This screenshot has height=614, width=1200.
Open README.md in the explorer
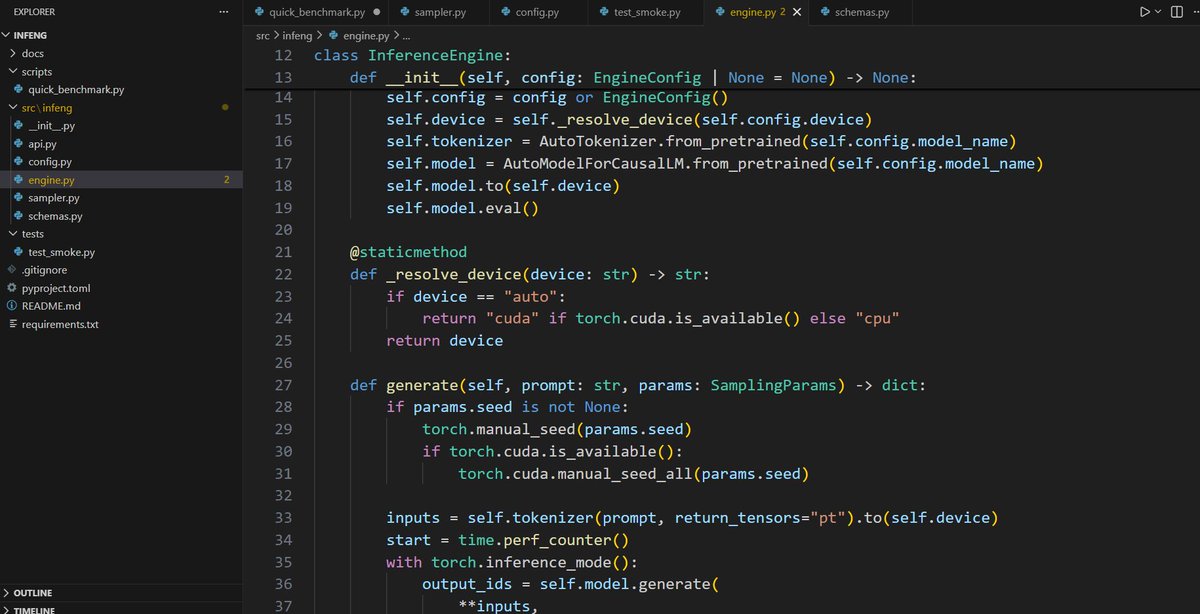[x=121, y=306]
